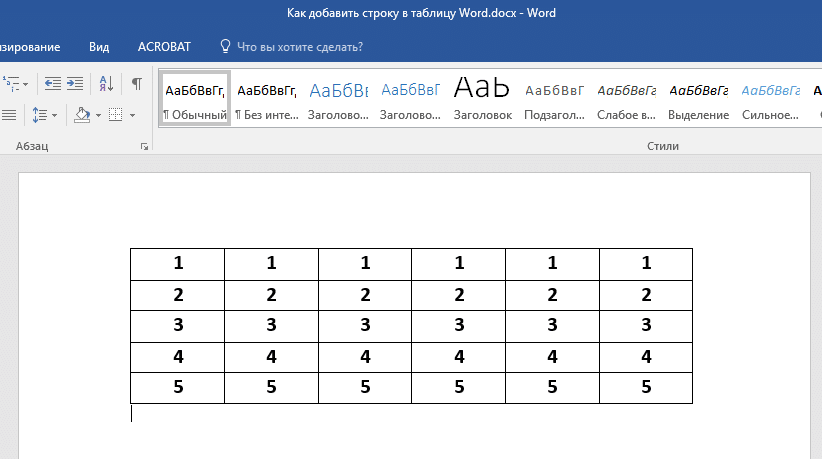Open the multilevel list dropdown arrow
Screen dimensions: 822x459
click(26, 83)
